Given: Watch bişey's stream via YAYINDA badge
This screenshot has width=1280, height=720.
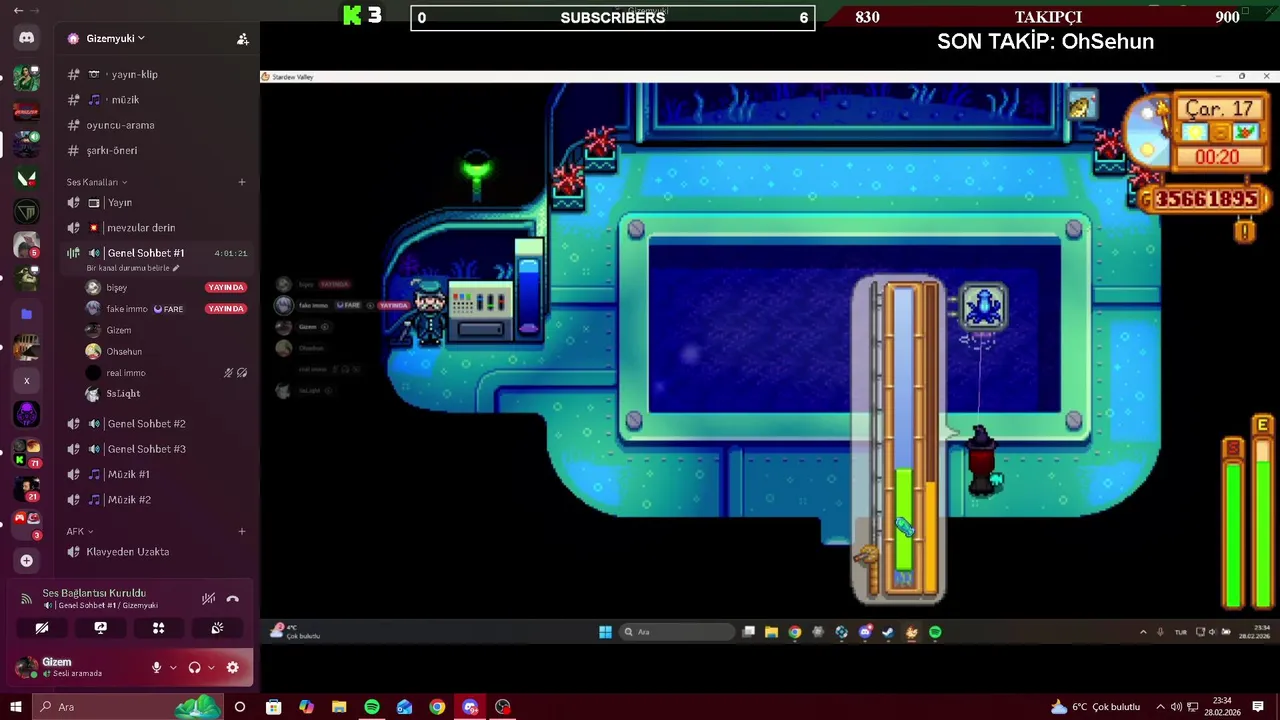Looking at the screenshot, I should [x=225, y=287].
